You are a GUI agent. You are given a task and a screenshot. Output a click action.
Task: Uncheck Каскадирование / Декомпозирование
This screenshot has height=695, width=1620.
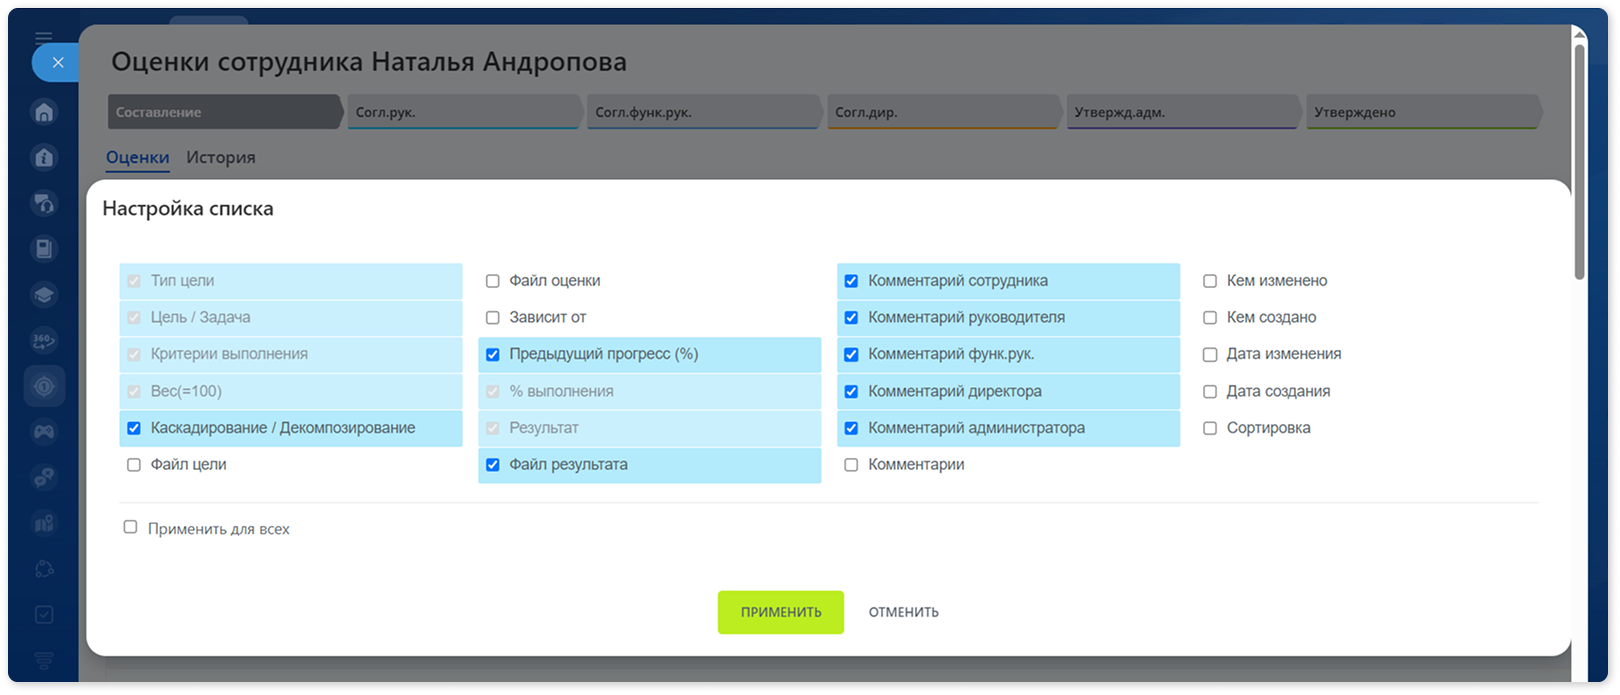[134, 428]
